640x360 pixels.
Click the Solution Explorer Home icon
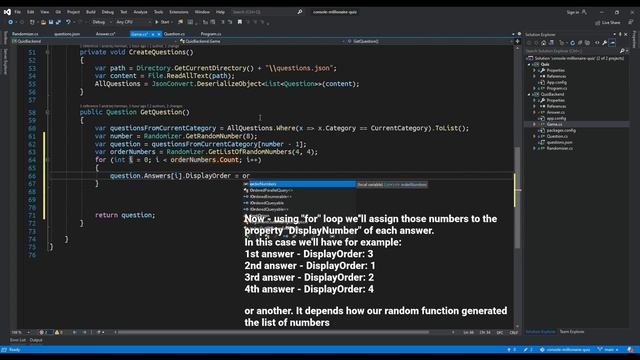543,42
